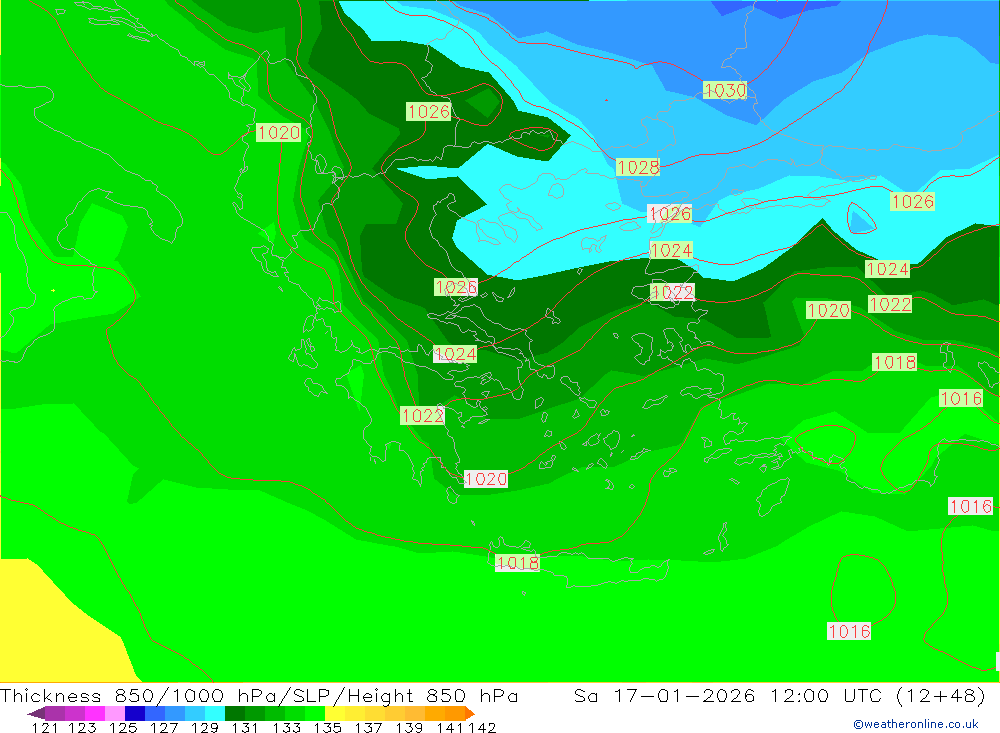Pick the bright lime green legend swatch
Image resolution: width=1000 pixels, height=733 pixels.
315,713
